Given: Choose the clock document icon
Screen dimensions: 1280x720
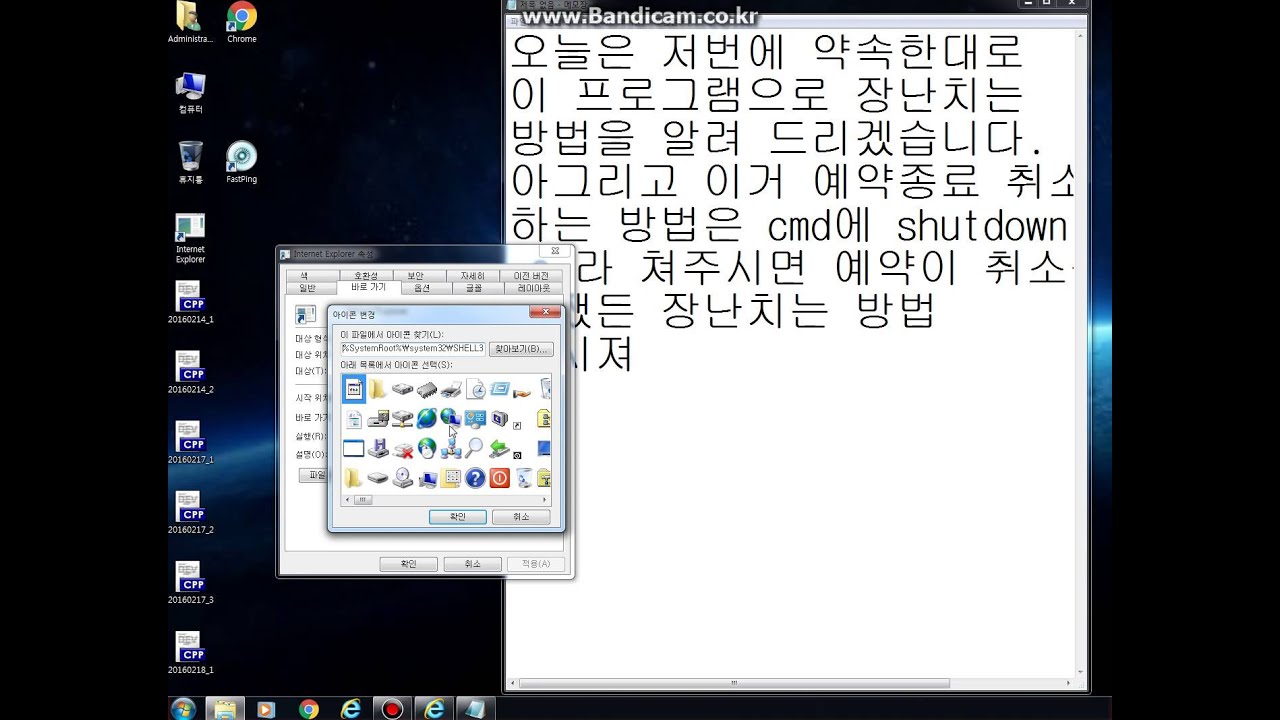Looking at the screenshot, I should coord(476,389).
